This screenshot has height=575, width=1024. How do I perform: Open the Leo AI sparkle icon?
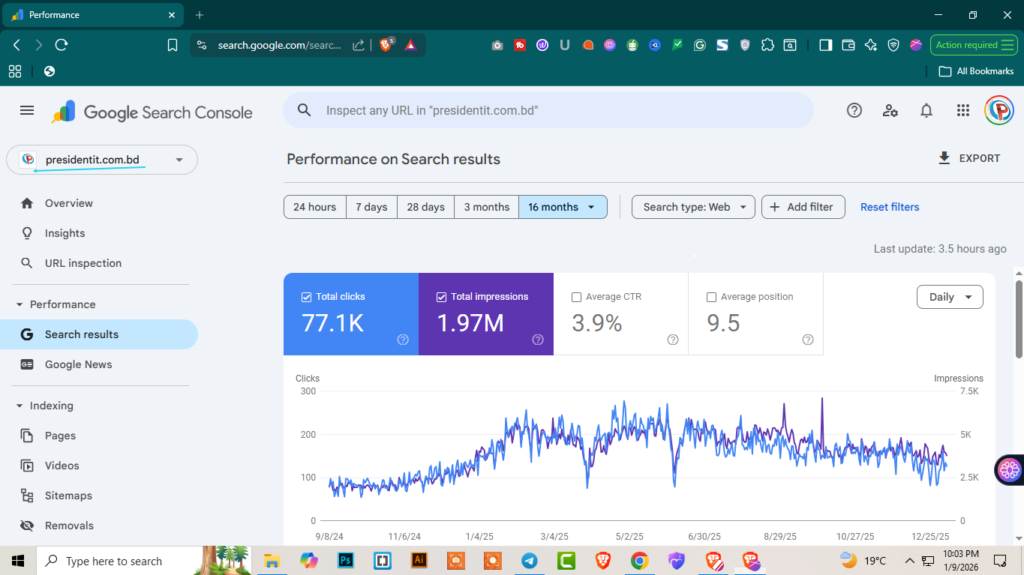871,45
